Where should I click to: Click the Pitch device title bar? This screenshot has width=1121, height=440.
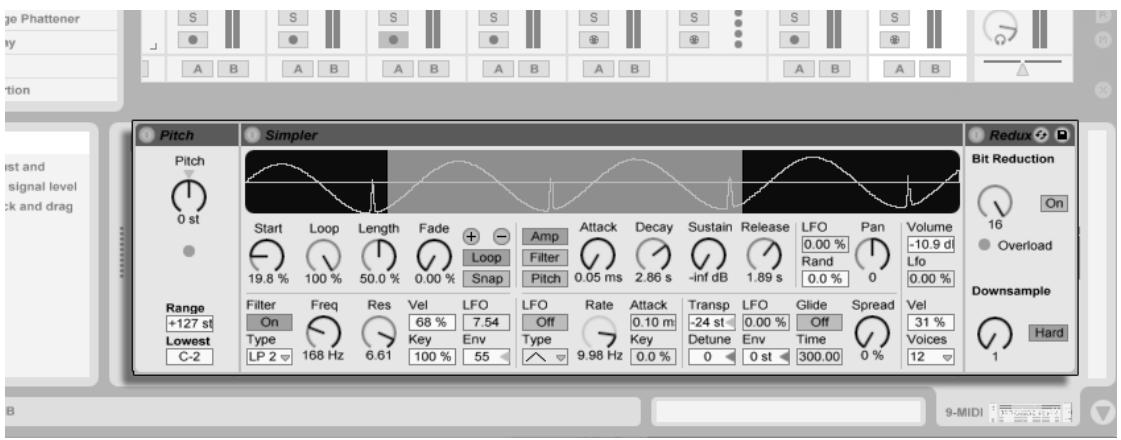click(187, 135)
